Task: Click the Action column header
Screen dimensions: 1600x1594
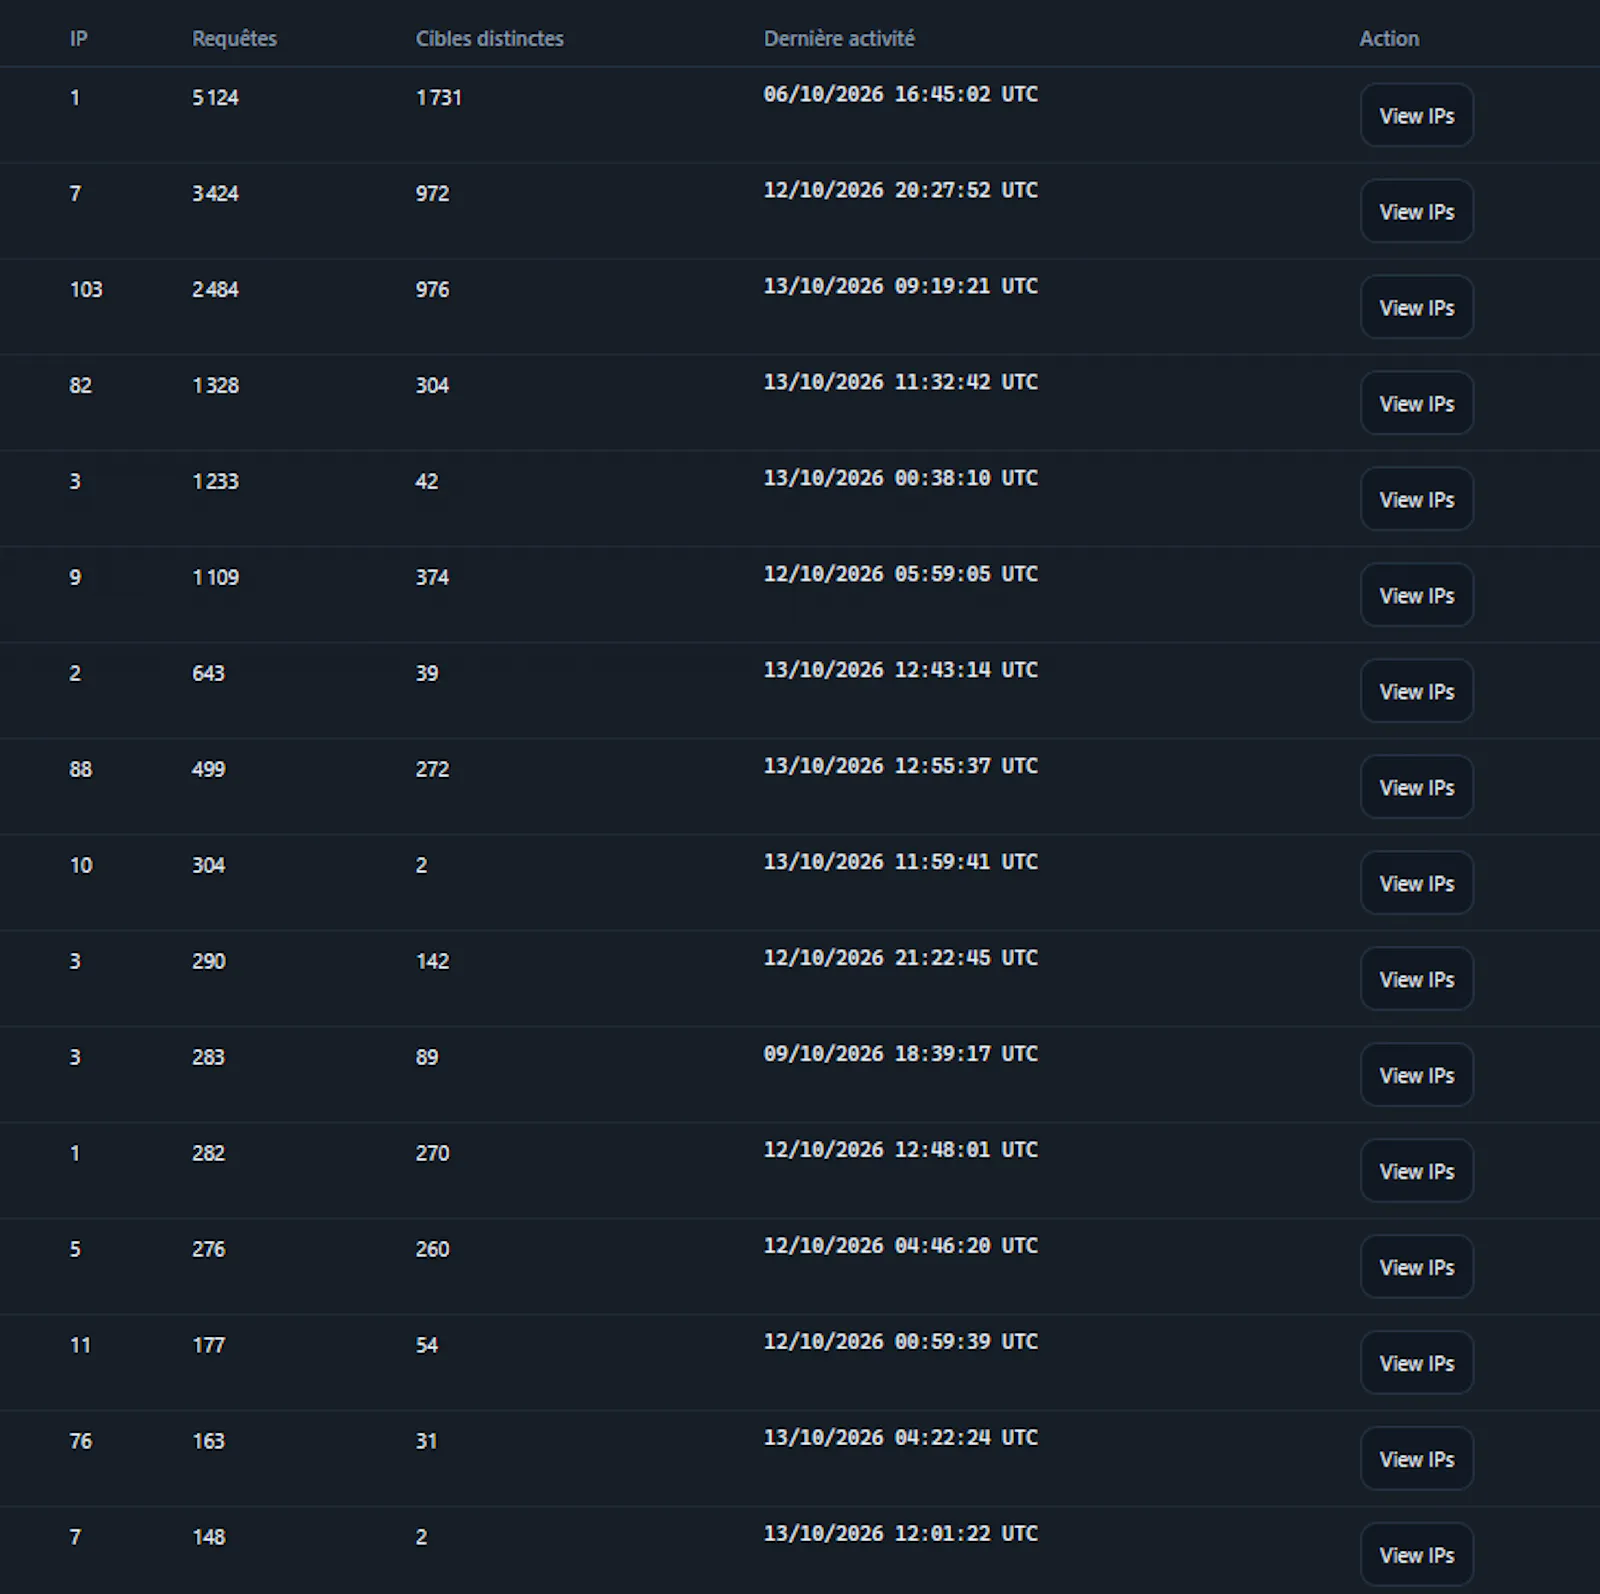Action: coord(1389,39)
